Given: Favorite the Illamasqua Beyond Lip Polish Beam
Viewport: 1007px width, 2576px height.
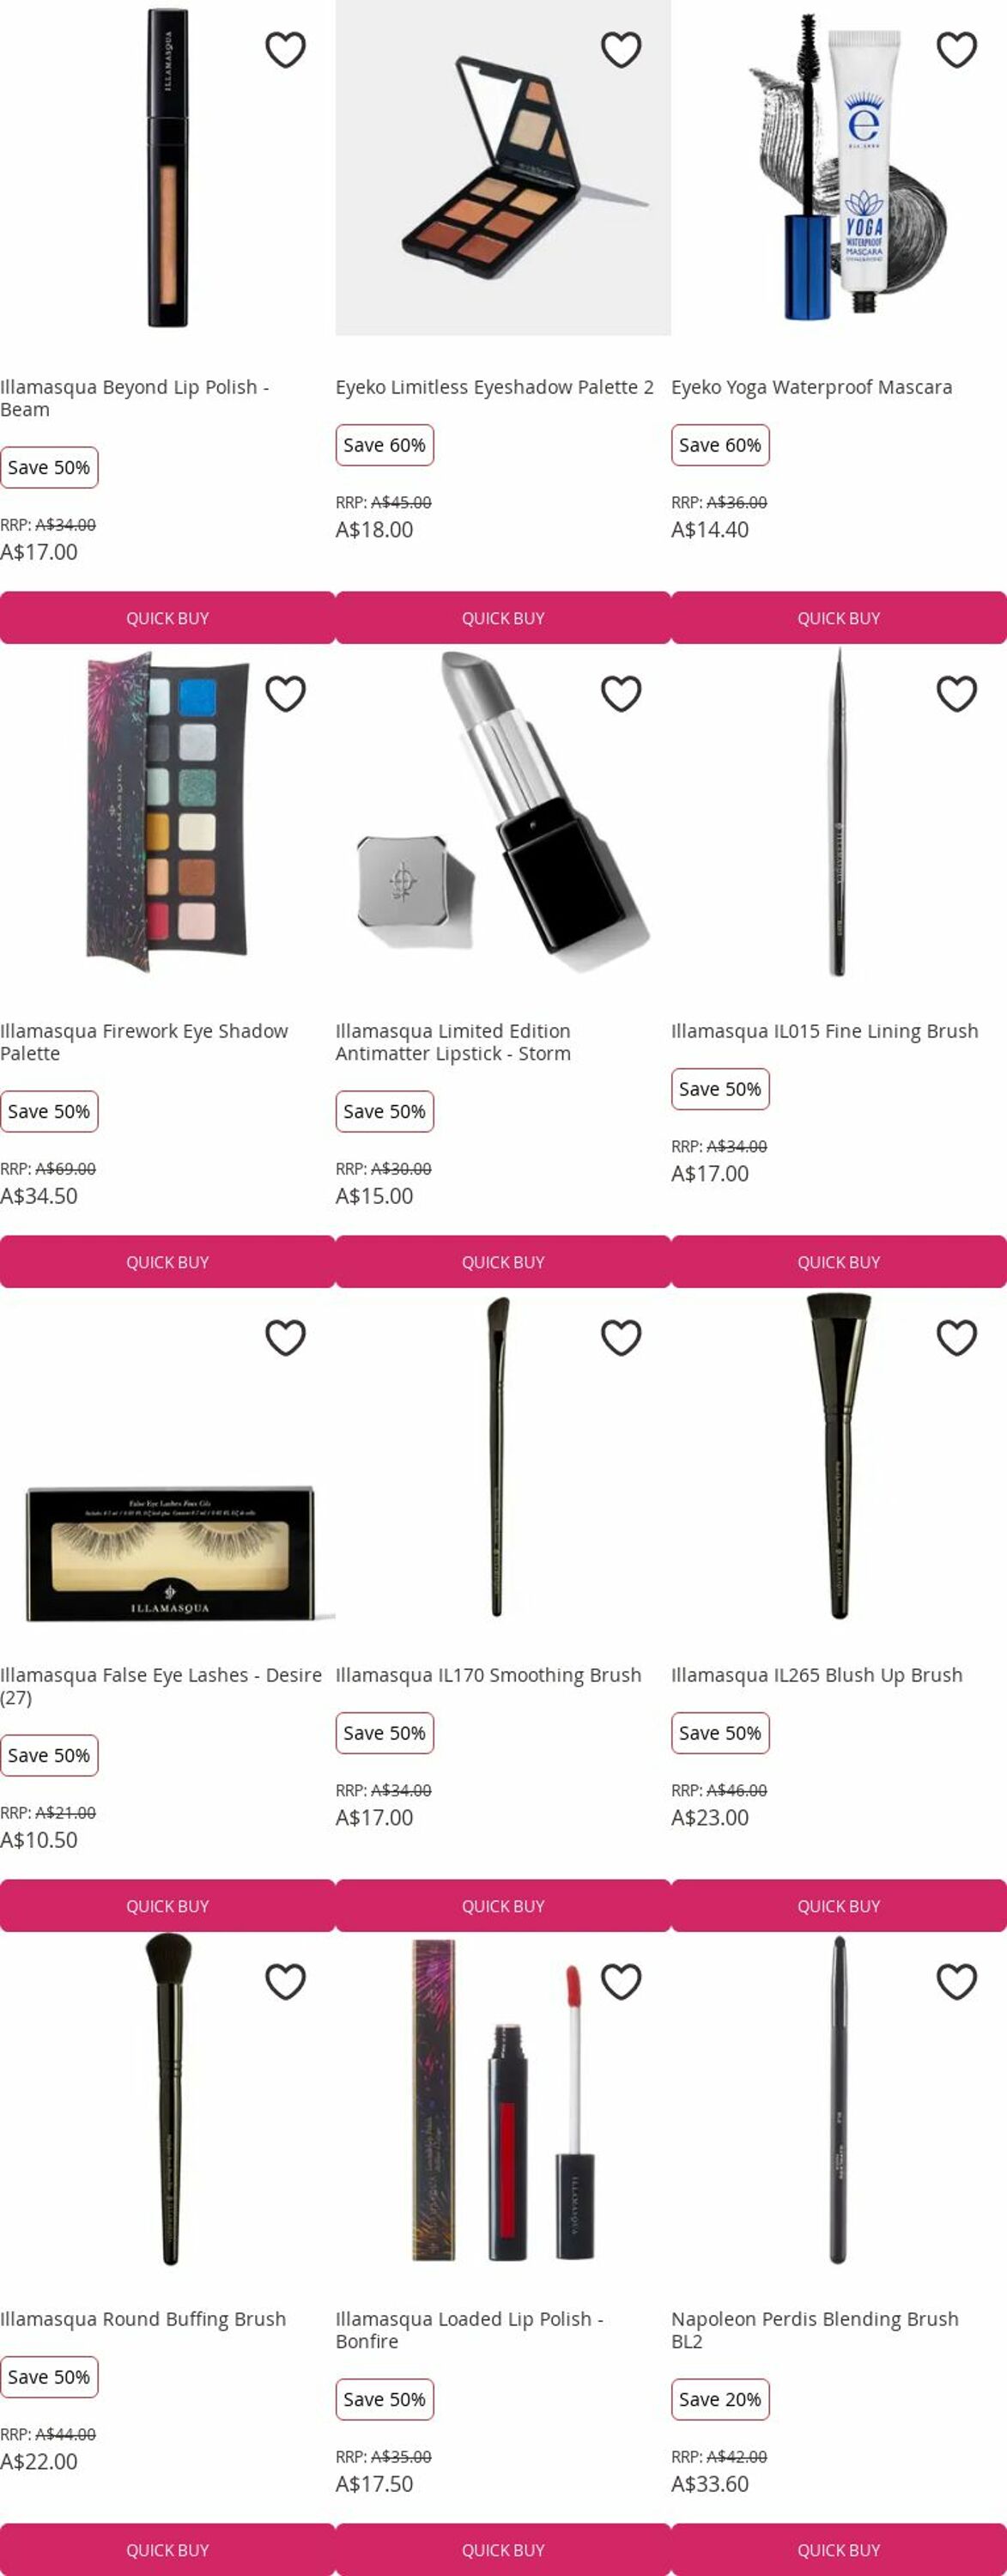Looking at the screenshot, I should (285, 50).
